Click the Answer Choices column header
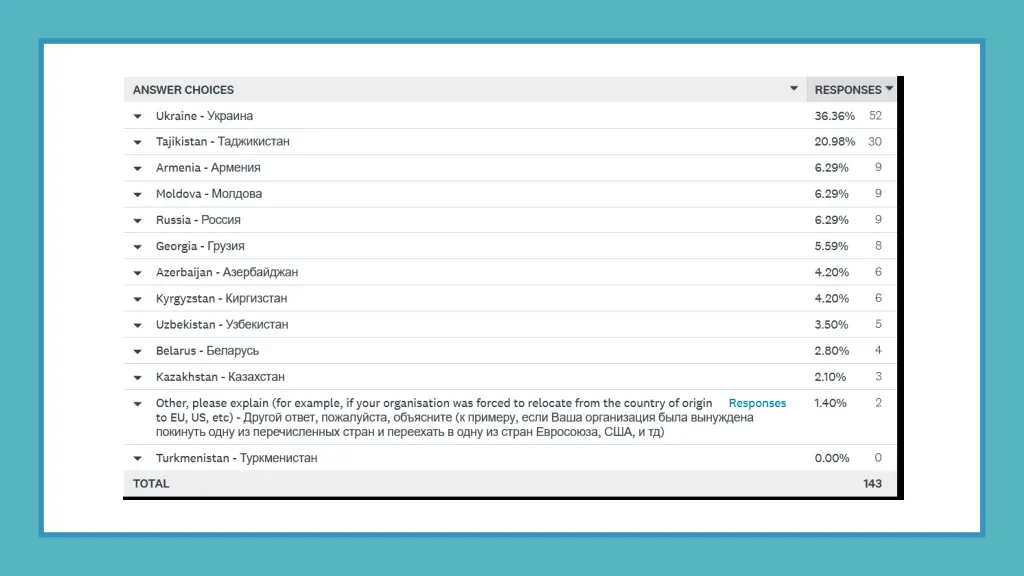Viewport: 1024px width, 576px height. point(183,90)
